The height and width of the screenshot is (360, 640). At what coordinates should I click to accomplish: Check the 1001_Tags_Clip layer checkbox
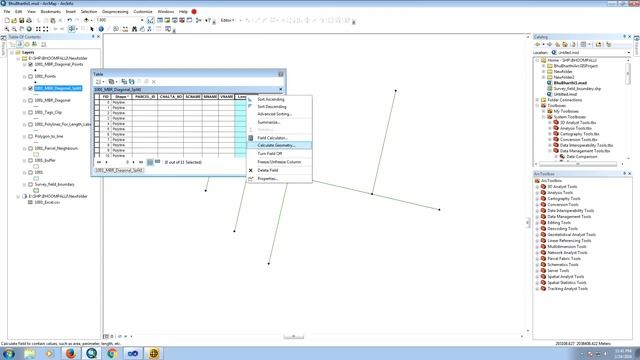click(30, 112)
